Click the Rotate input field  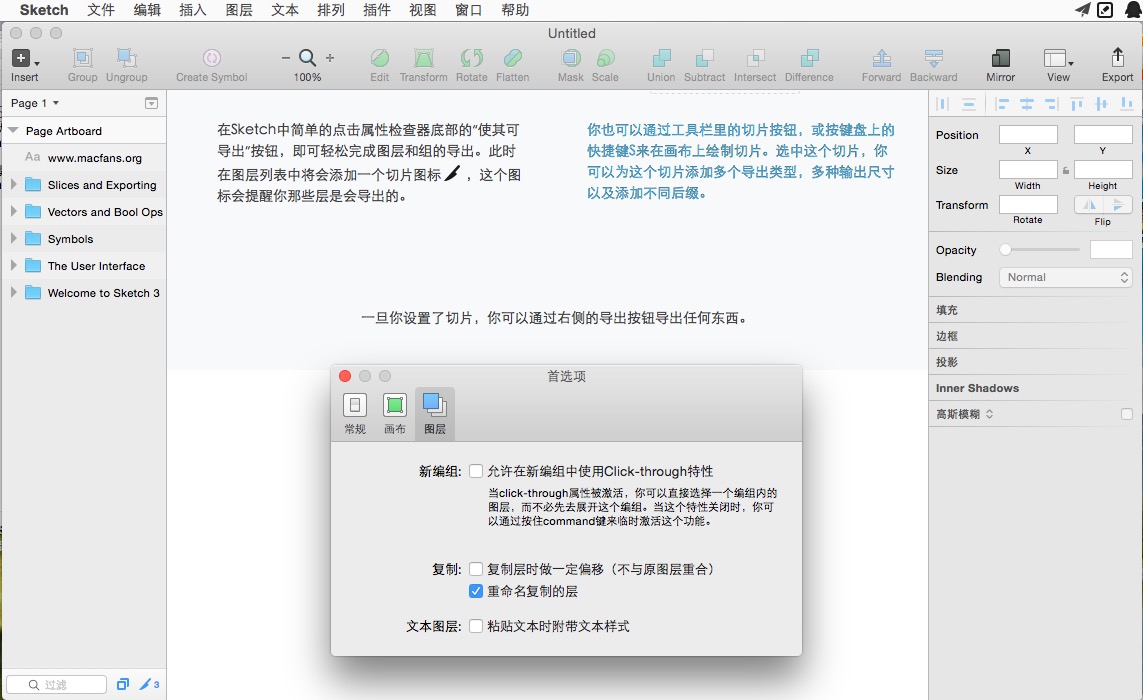coord(1028,204)
